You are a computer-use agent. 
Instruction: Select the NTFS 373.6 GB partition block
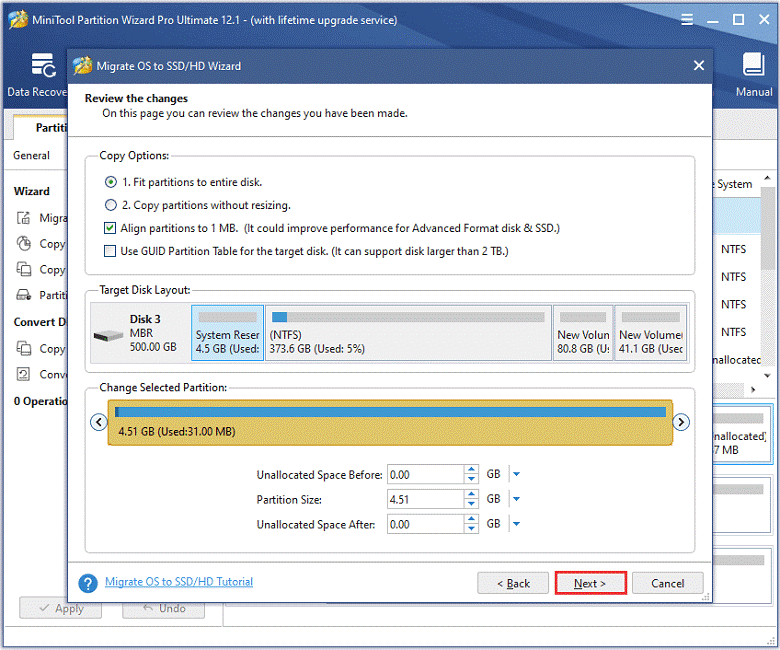[x=408, y=333]
